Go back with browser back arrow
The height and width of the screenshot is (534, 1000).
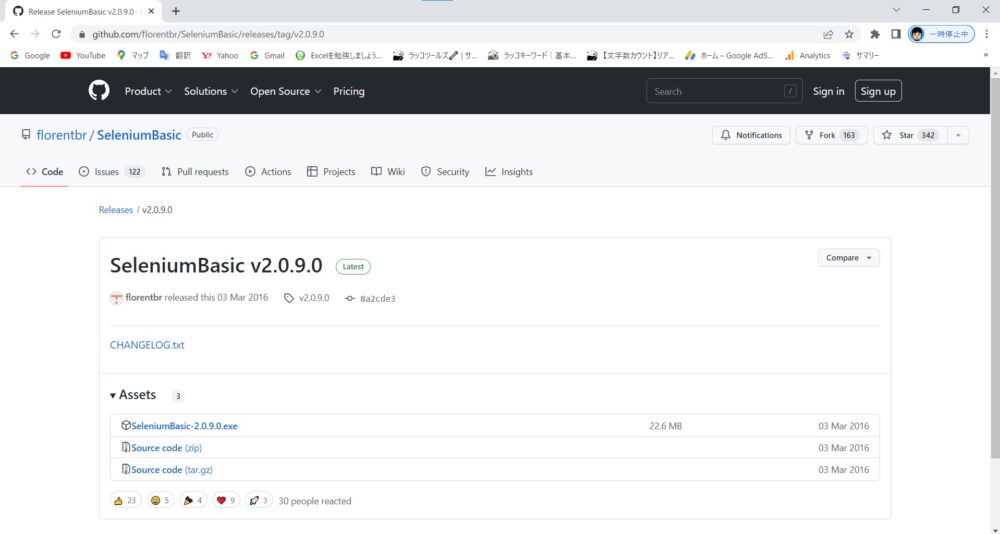click(x=14, y=34)
